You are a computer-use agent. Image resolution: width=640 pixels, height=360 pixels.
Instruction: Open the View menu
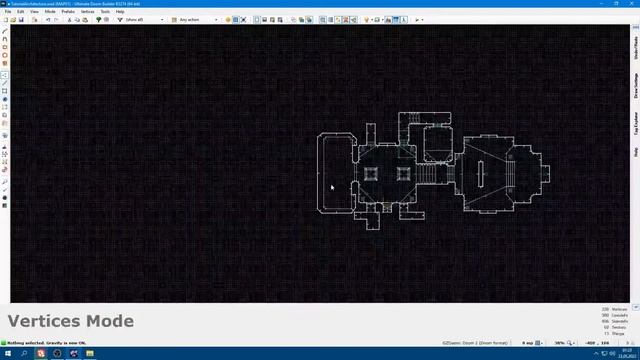tap(34, 11)
